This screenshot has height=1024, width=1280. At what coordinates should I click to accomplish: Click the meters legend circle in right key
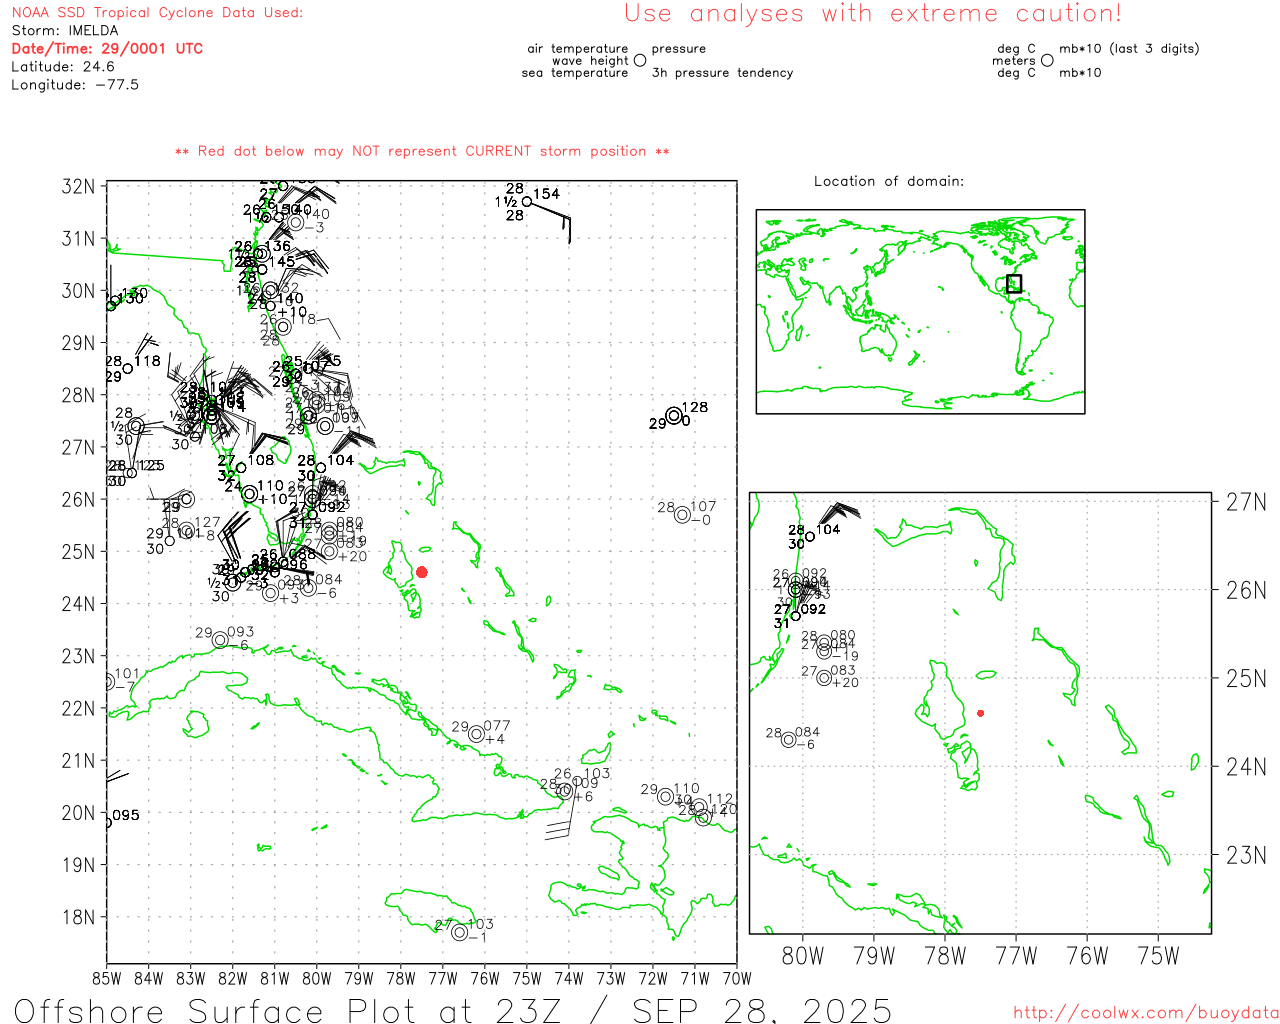point(1047,61)
